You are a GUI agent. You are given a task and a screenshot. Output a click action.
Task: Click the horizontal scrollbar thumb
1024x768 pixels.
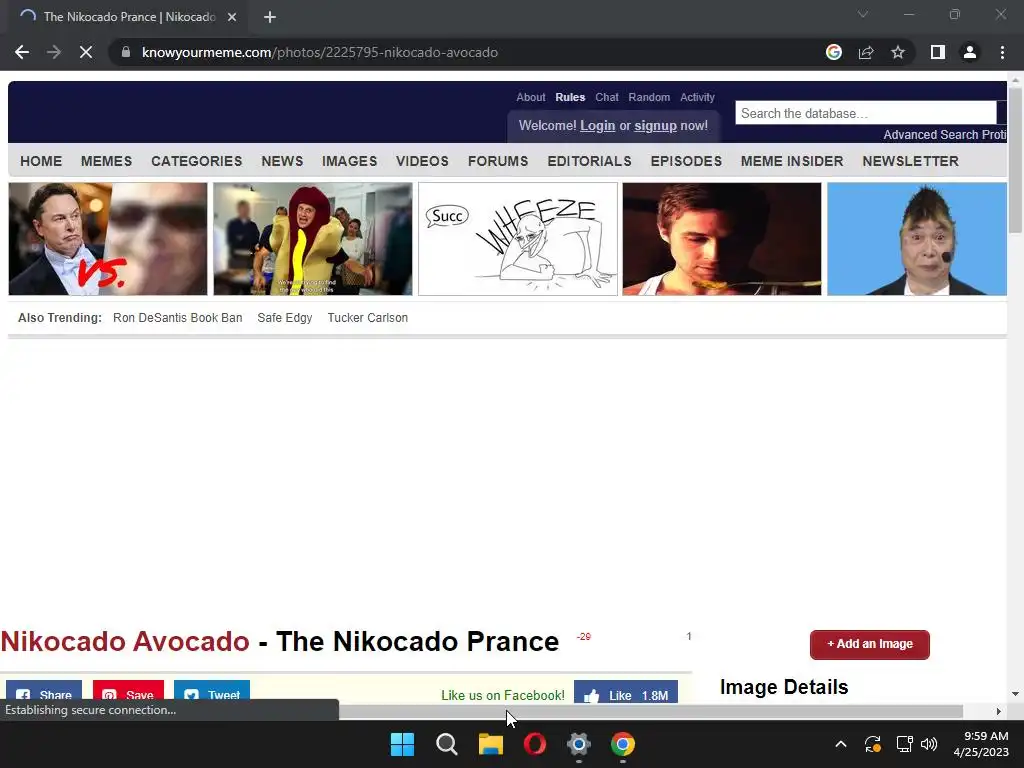(650, 711)
